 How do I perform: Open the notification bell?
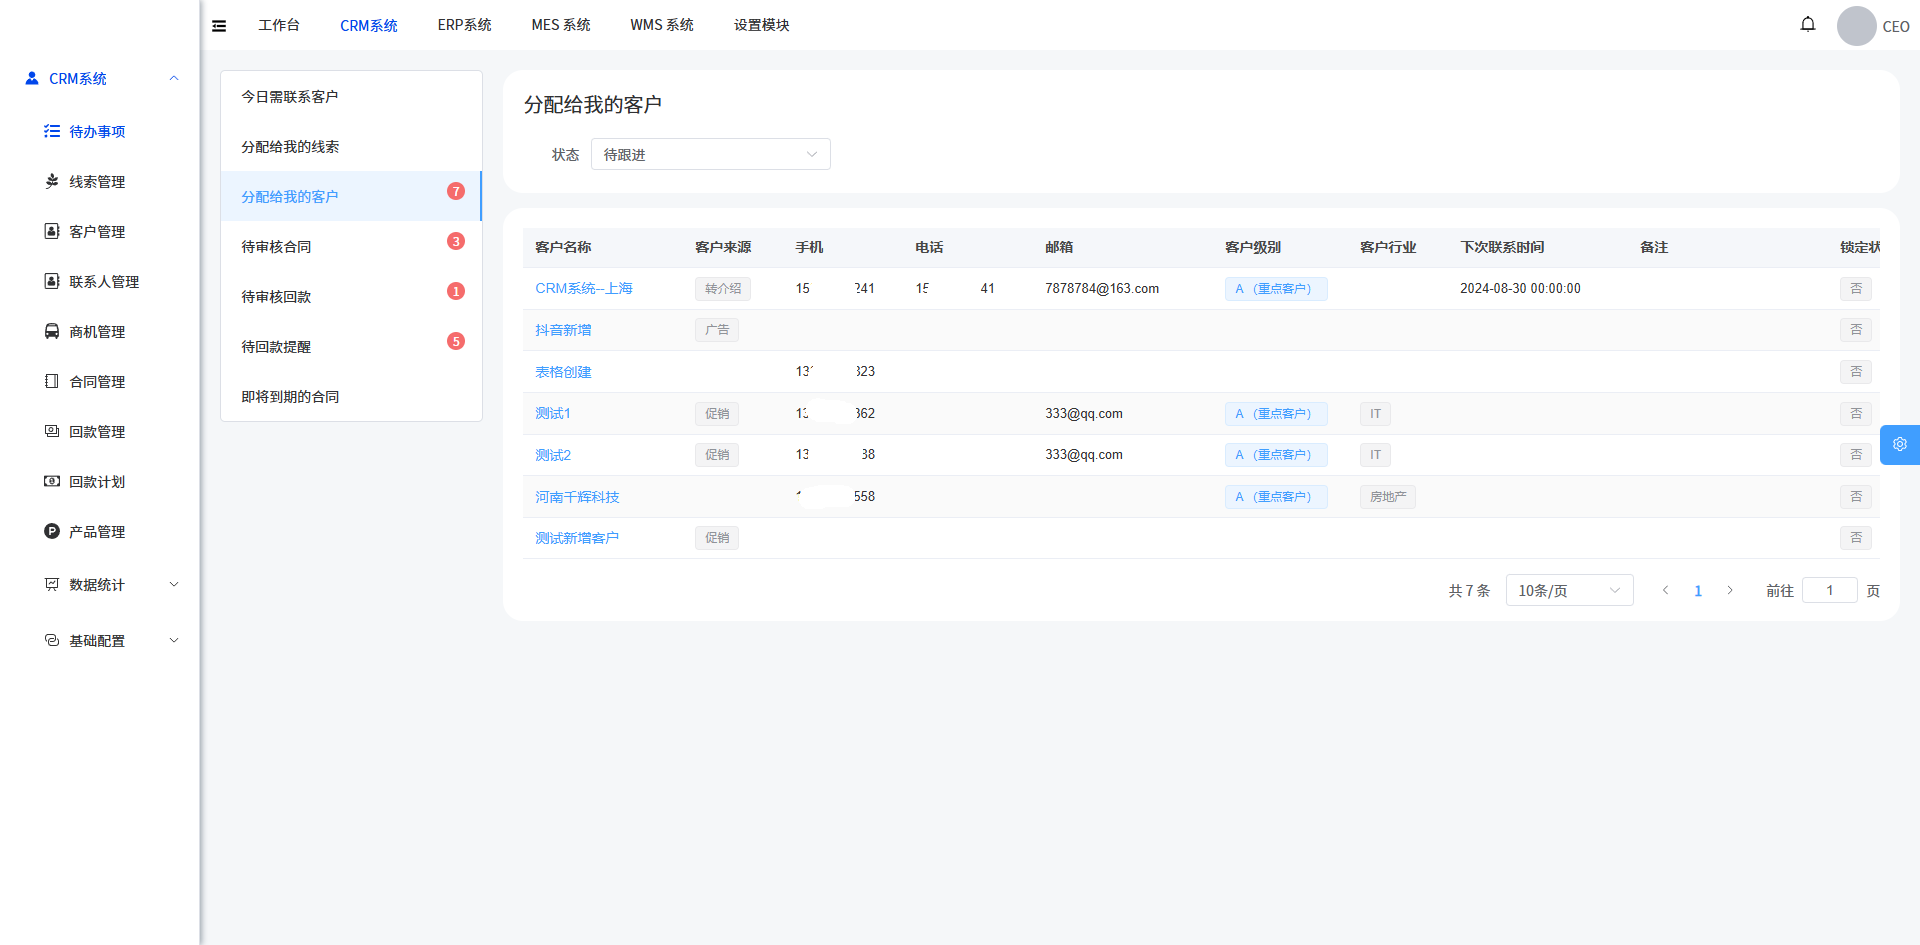pos(1807,24)
